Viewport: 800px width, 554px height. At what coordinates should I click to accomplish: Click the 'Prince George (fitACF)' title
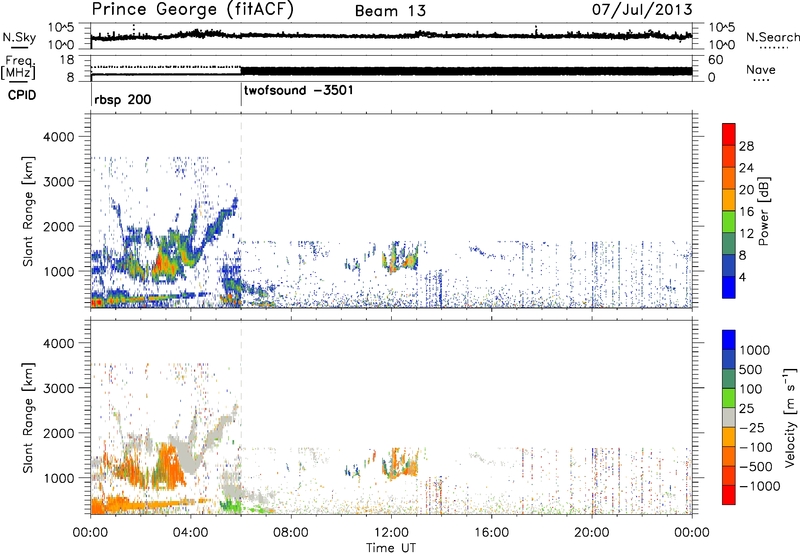pyautogui.click(x=193, y=10)
